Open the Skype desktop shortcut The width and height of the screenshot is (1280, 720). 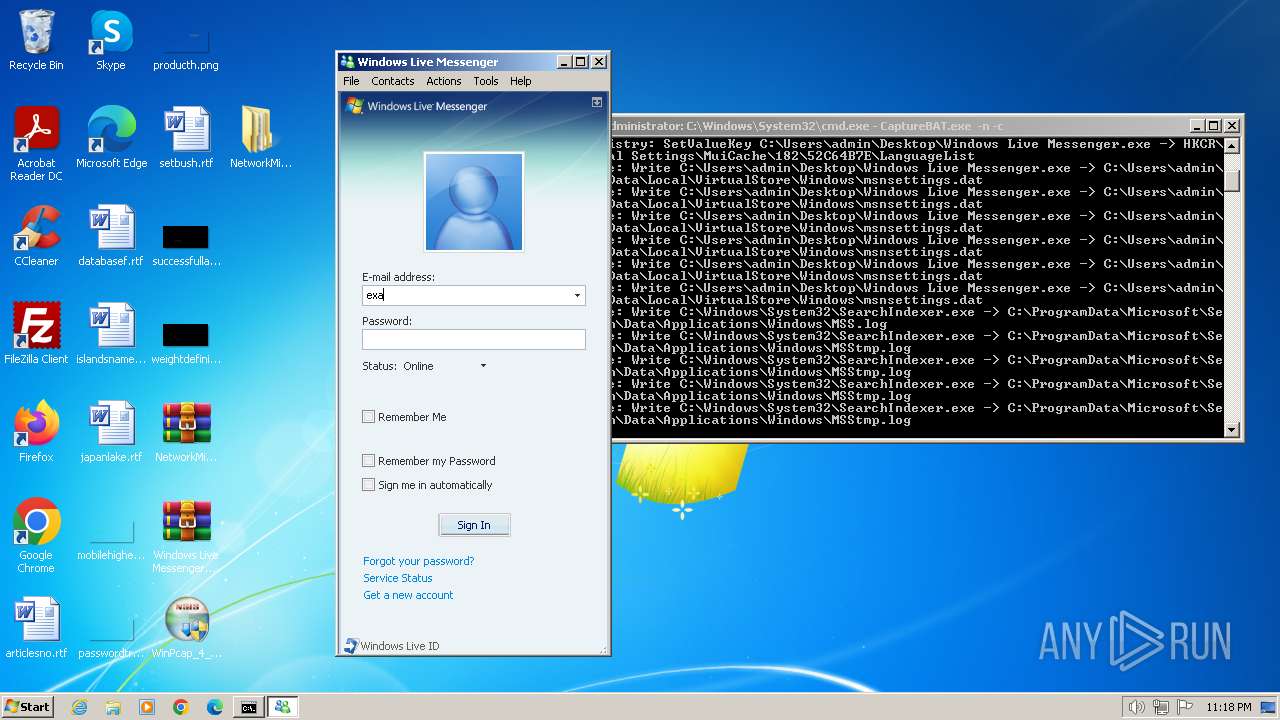click(x=111, y=40)
